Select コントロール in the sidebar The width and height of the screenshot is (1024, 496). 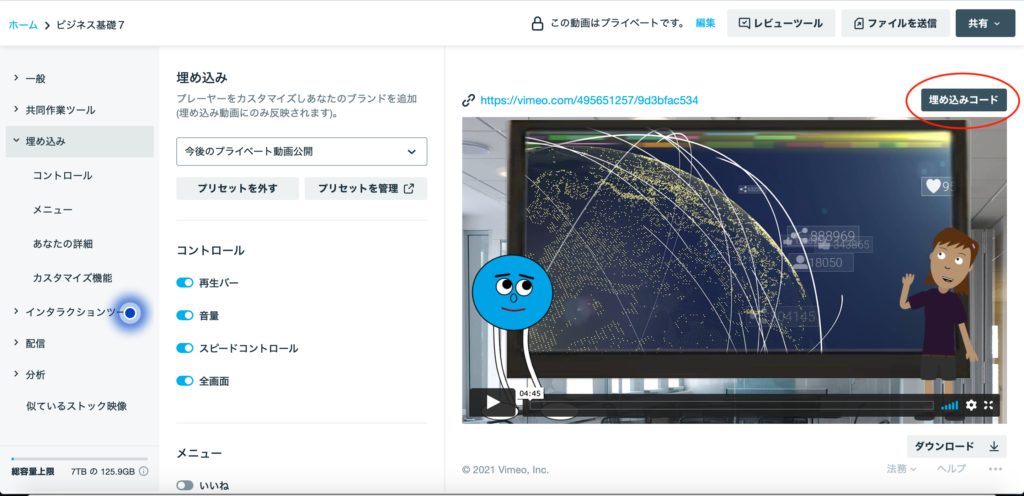62,175
